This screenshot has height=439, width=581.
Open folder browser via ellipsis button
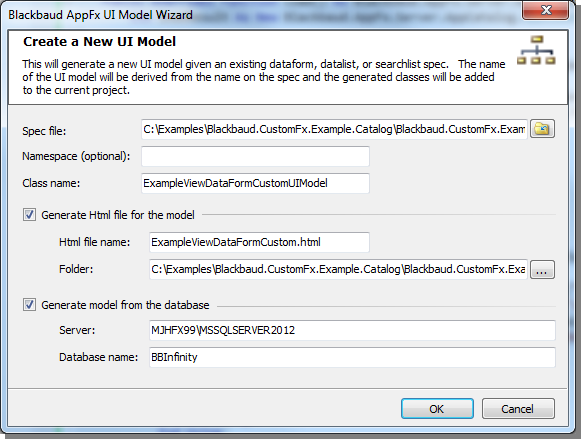[542, 269]
